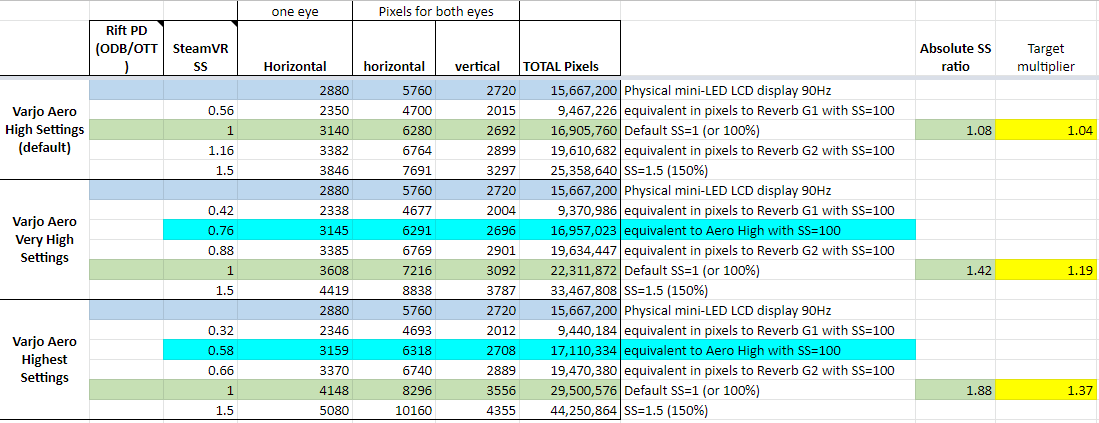The height and width of the screenshot is (423, 1099).
Task: Select the cell containing 3846
Action: (296, 170)
